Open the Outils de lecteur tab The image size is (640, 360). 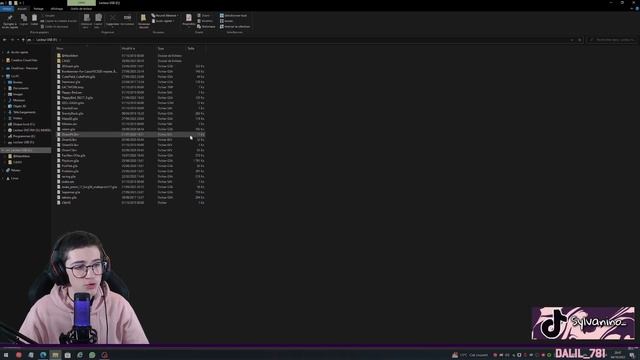[x=81, y=9]
